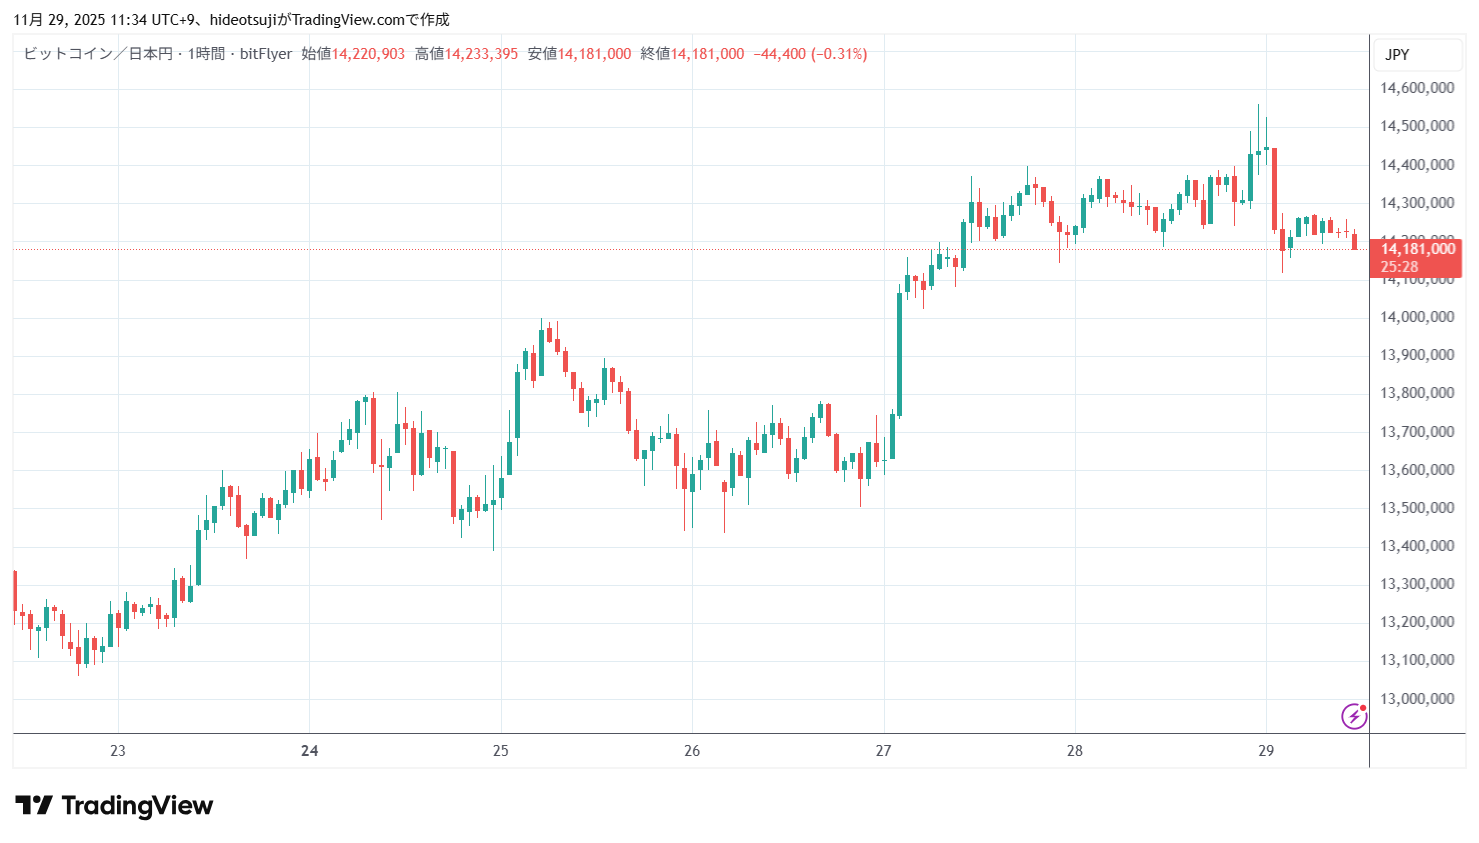Screen dimensions: 1479x843
Task: Click the 14,600,000 price scale label
Action: 1417,88
